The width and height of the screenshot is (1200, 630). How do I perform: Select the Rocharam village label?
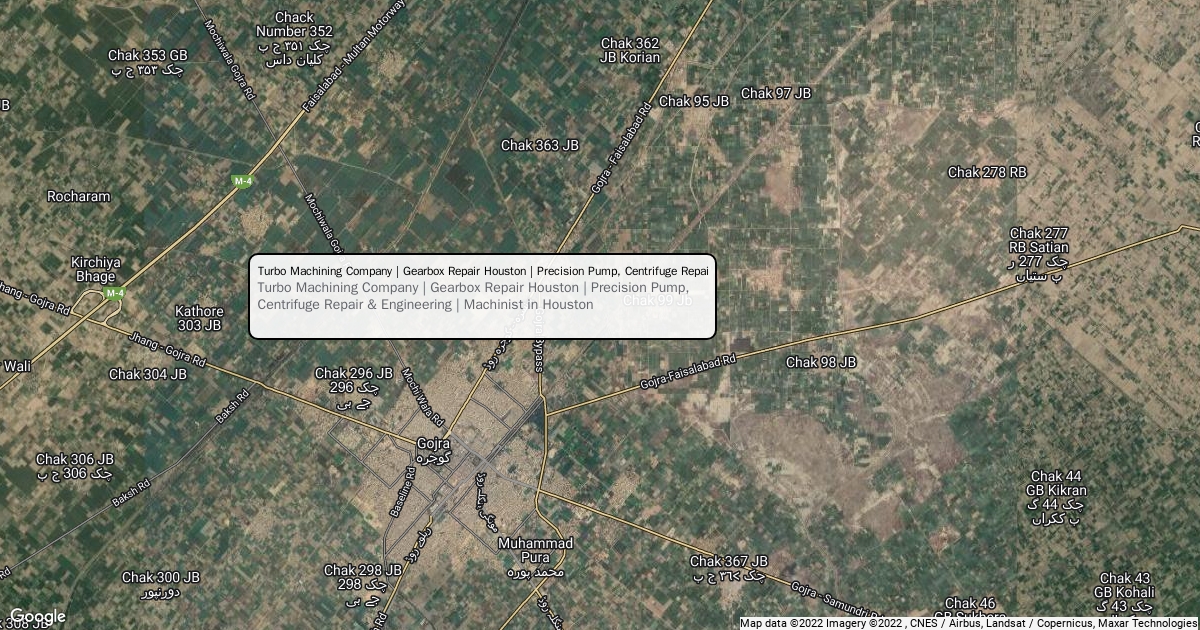[x=79, y=196]
